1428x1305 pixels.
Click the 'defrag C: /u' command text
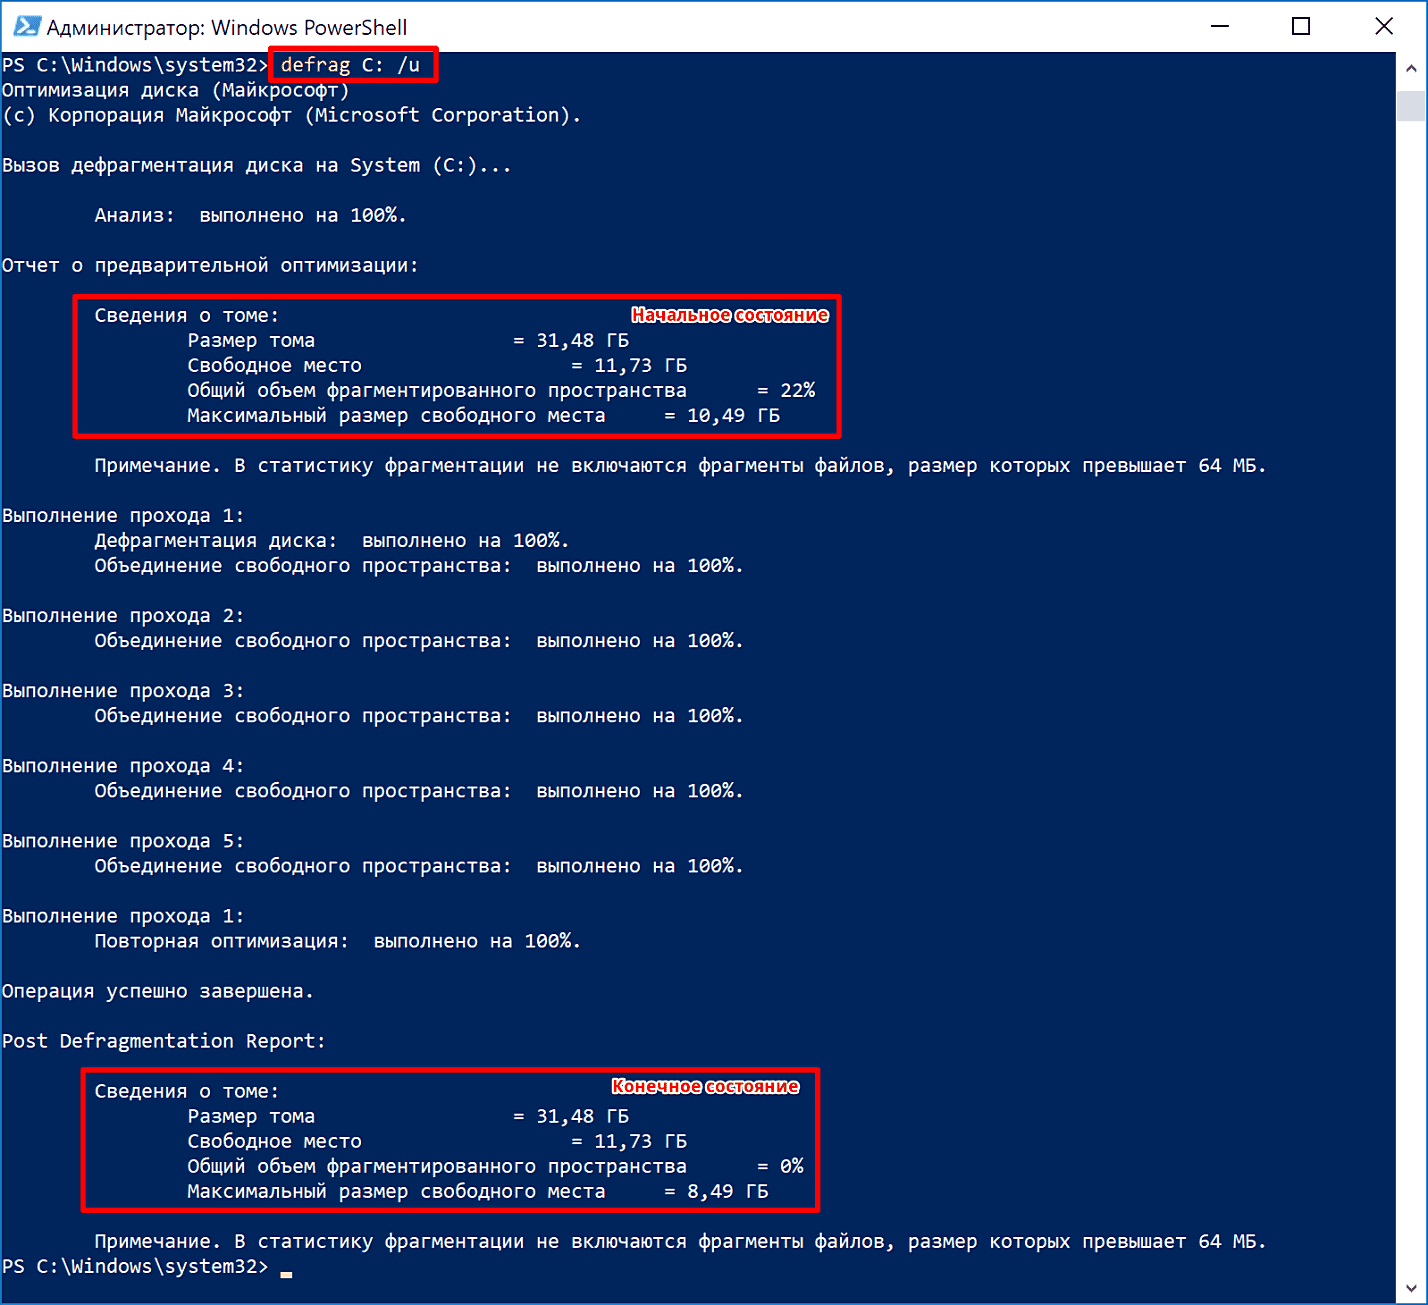pos(350,65)
